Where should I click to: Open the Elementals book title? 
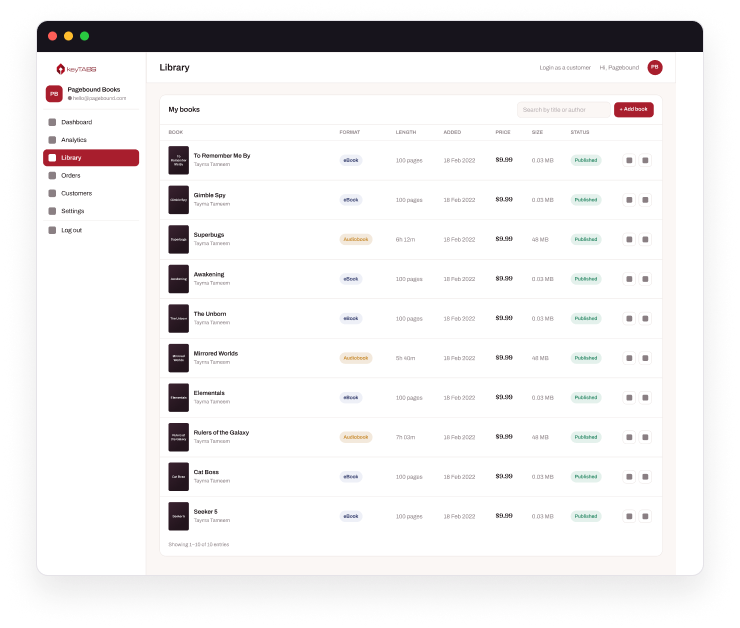(209, 393)
